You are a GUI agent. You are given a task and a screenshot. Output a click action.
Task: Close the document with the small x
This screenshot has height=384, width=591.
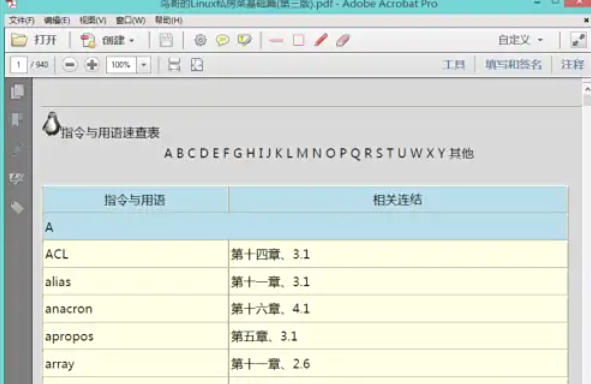[586, 20]
